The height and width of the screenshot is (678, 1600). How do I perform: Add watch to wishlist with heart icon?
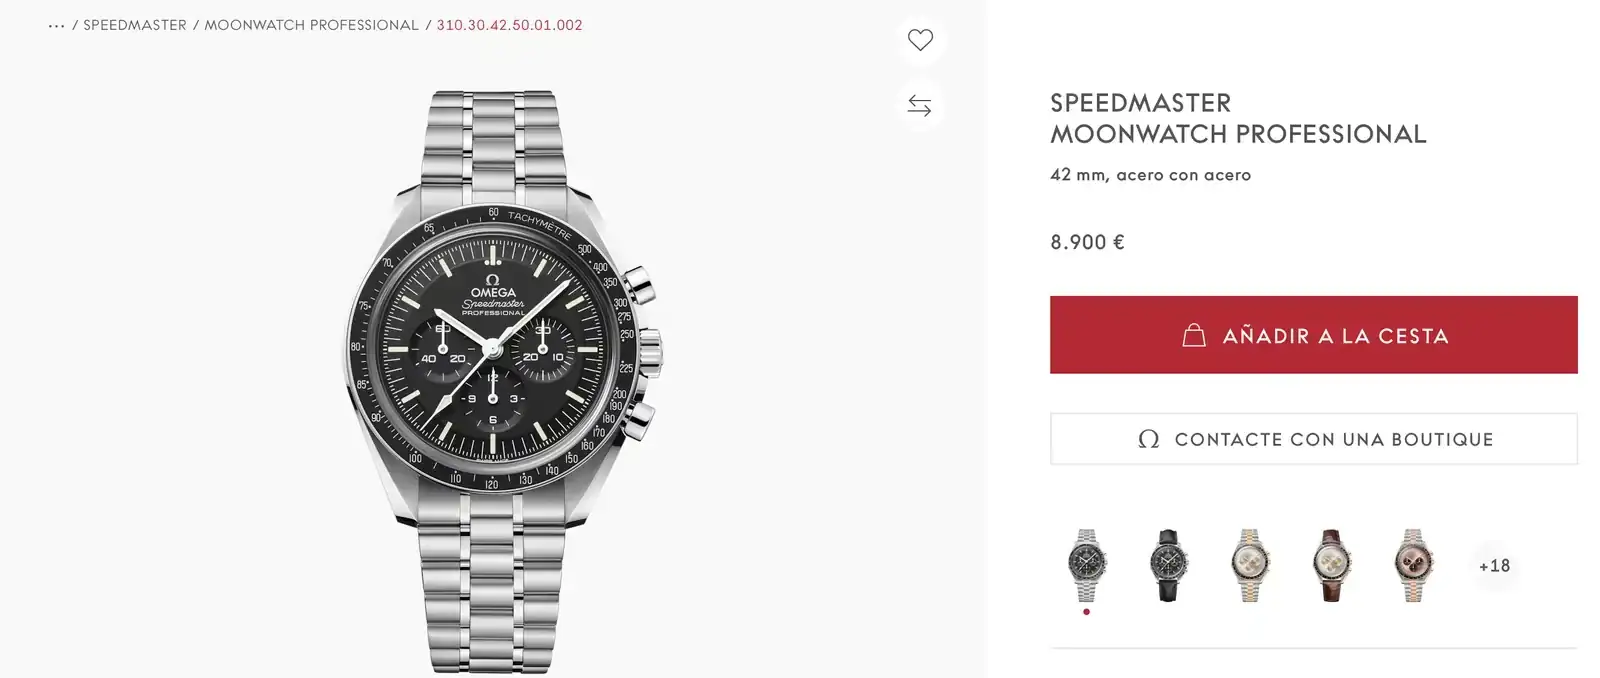920,40
